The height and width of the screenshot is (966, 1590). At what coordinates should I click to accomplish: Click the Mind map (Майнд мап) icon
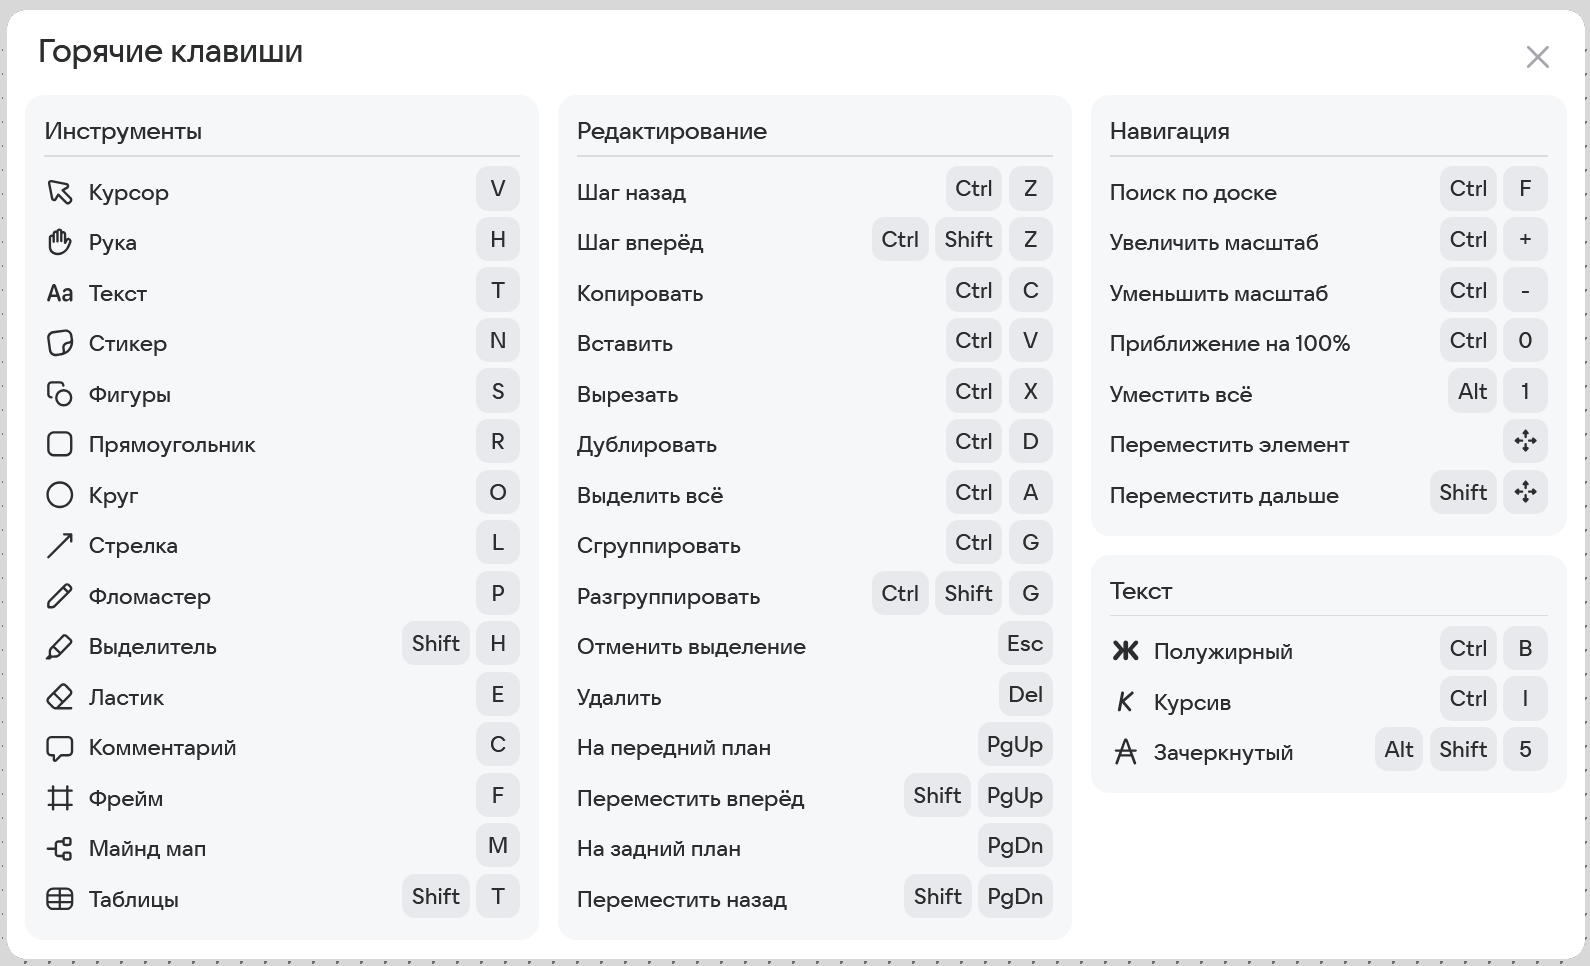tap(60, 849)
